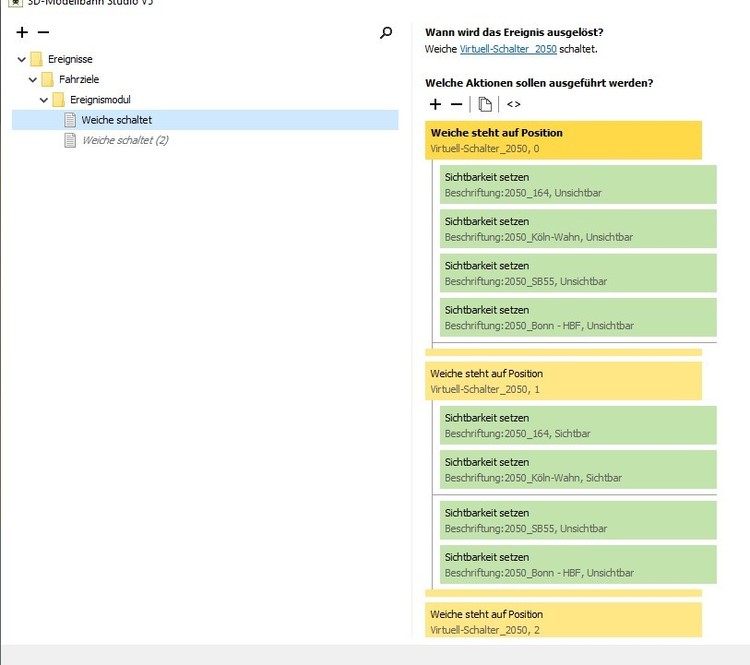Open the Virtuell-Schalter_2050 link
The image size is (750, 665).
[x=508, y=49]
